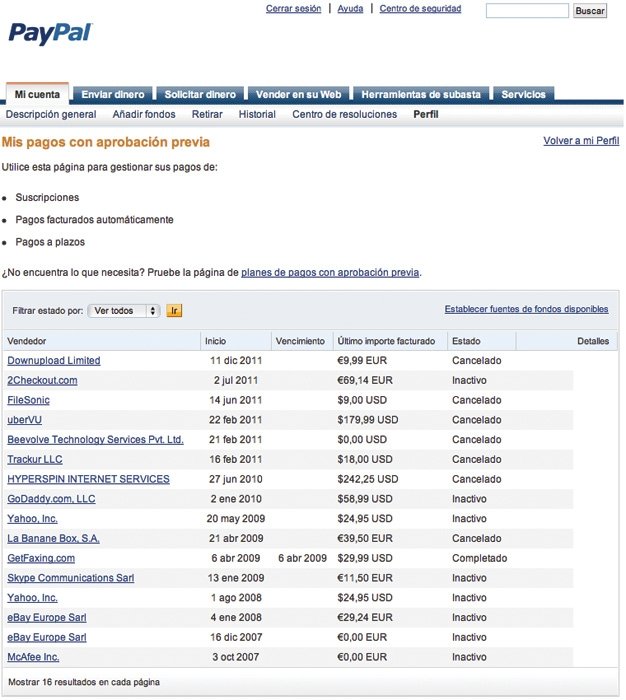Go to 'Descripción general' submenu
The height and width of the screenshot is (700, 626).
tap(51, 115)
